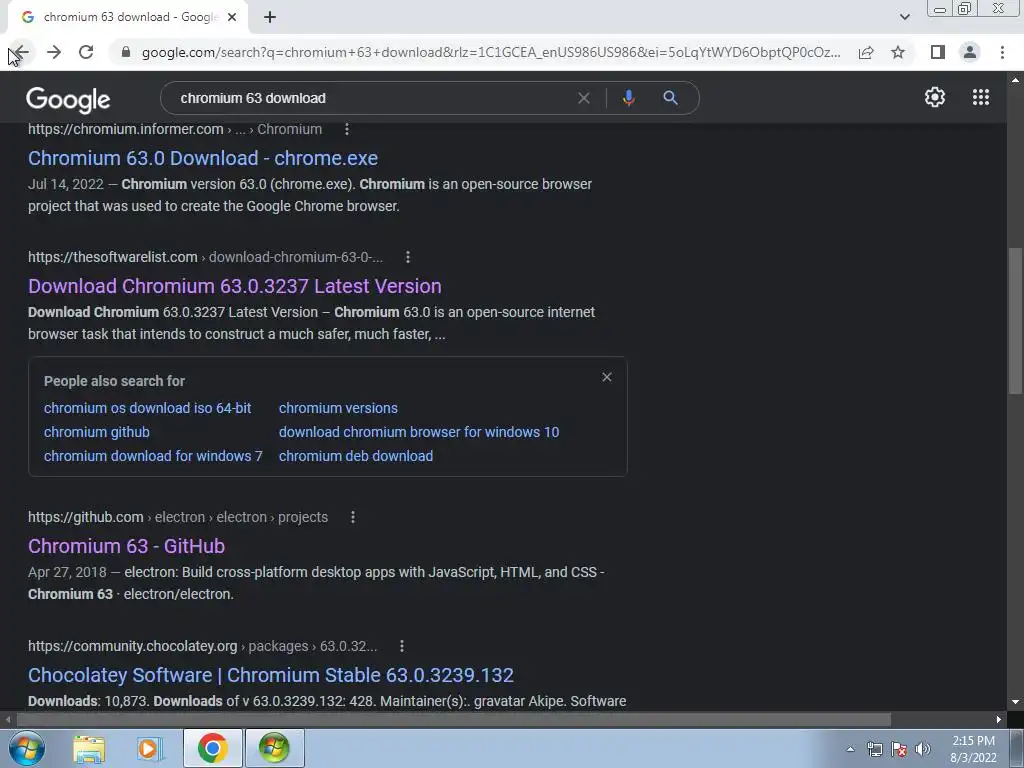Click the scroll up arrow button
Screen dimensions: 1024x768
(x=1015, y=80)
